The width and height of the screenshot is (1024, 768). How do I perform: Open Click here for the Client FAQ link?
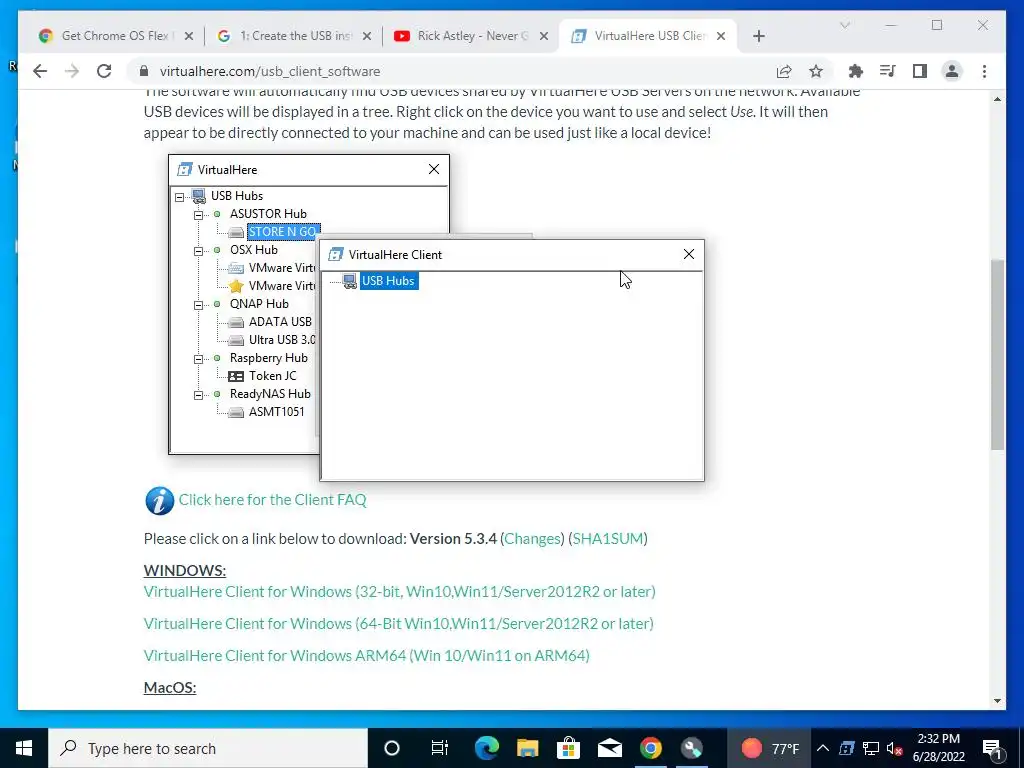tap(272, 500)
